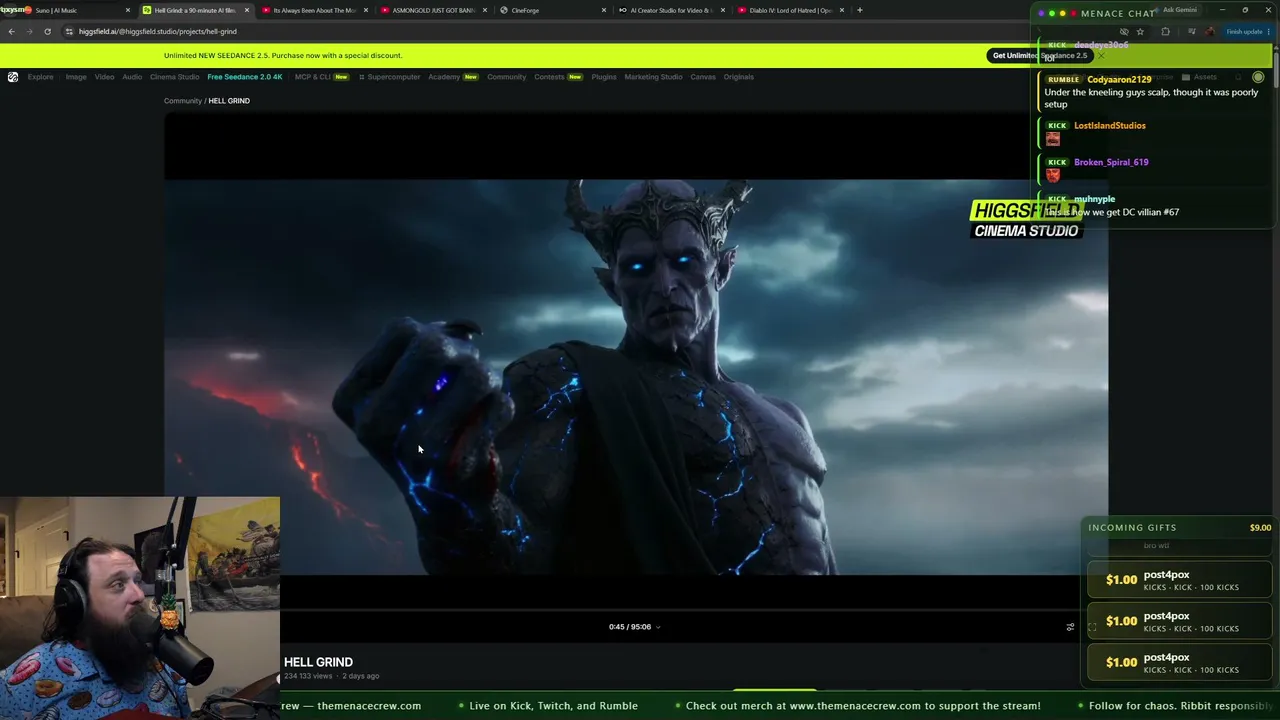This screenshot has width=1280, height=720.
Task: Switch to the CineForge tab
Action: [553, 10]
